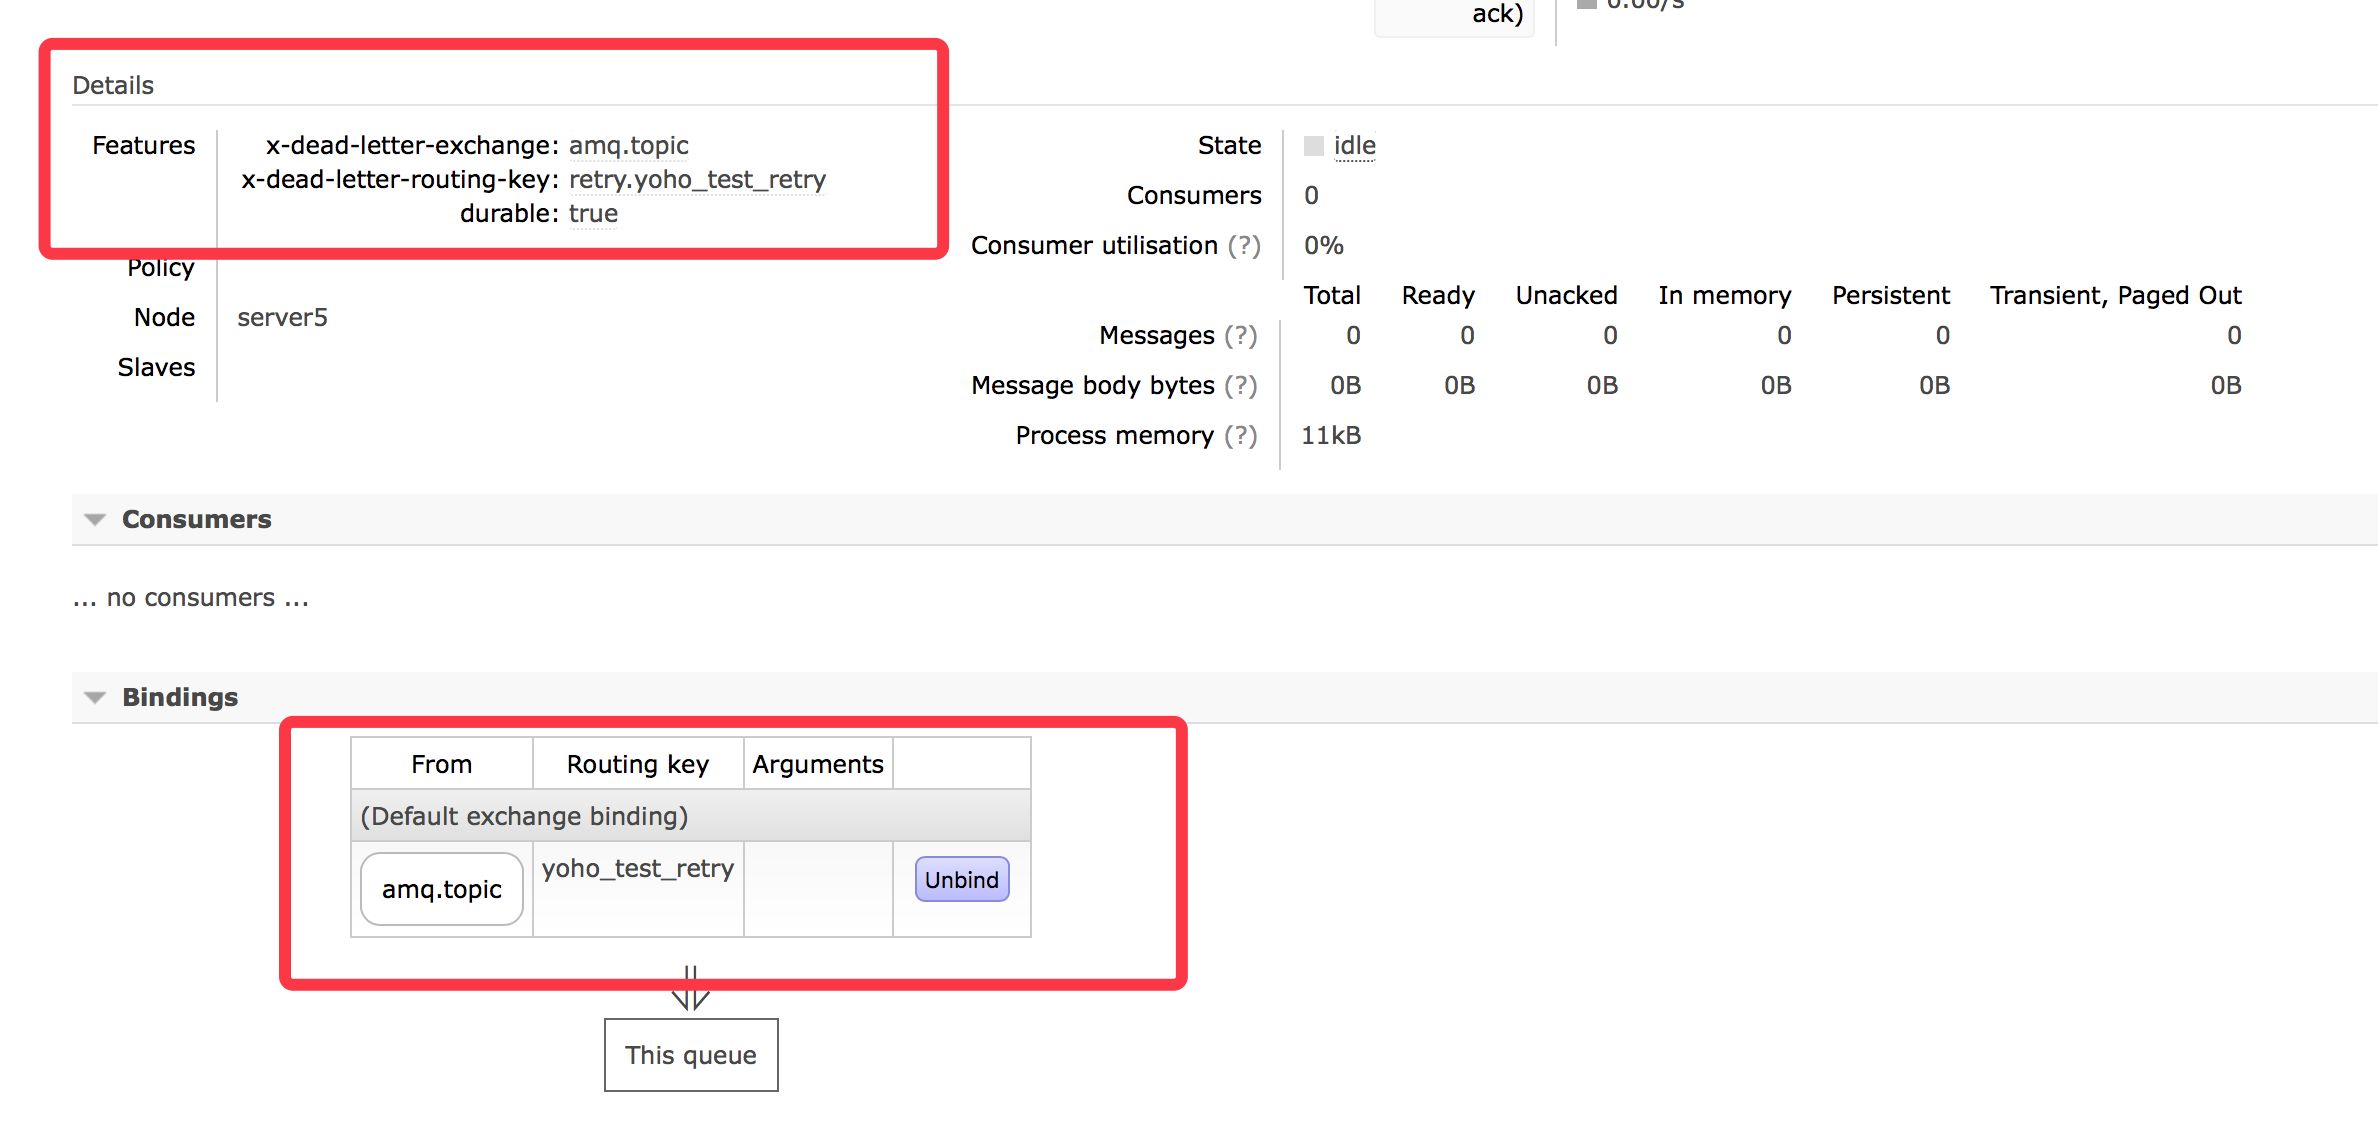
Task: Click the amq.topic dead-letter exchange value
Action: [x=628, y=145]
